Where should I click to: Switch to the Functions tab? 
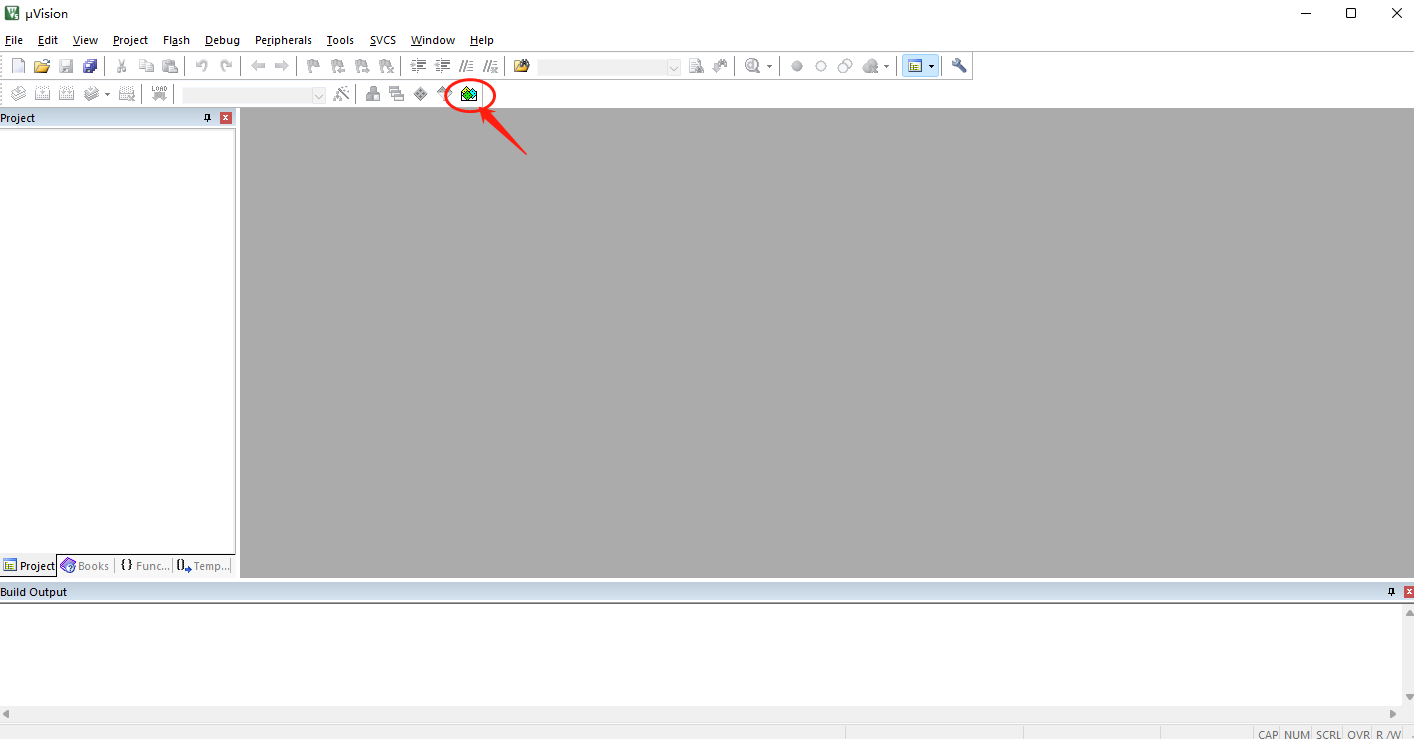pyautogui.click(x=144, y=566)
